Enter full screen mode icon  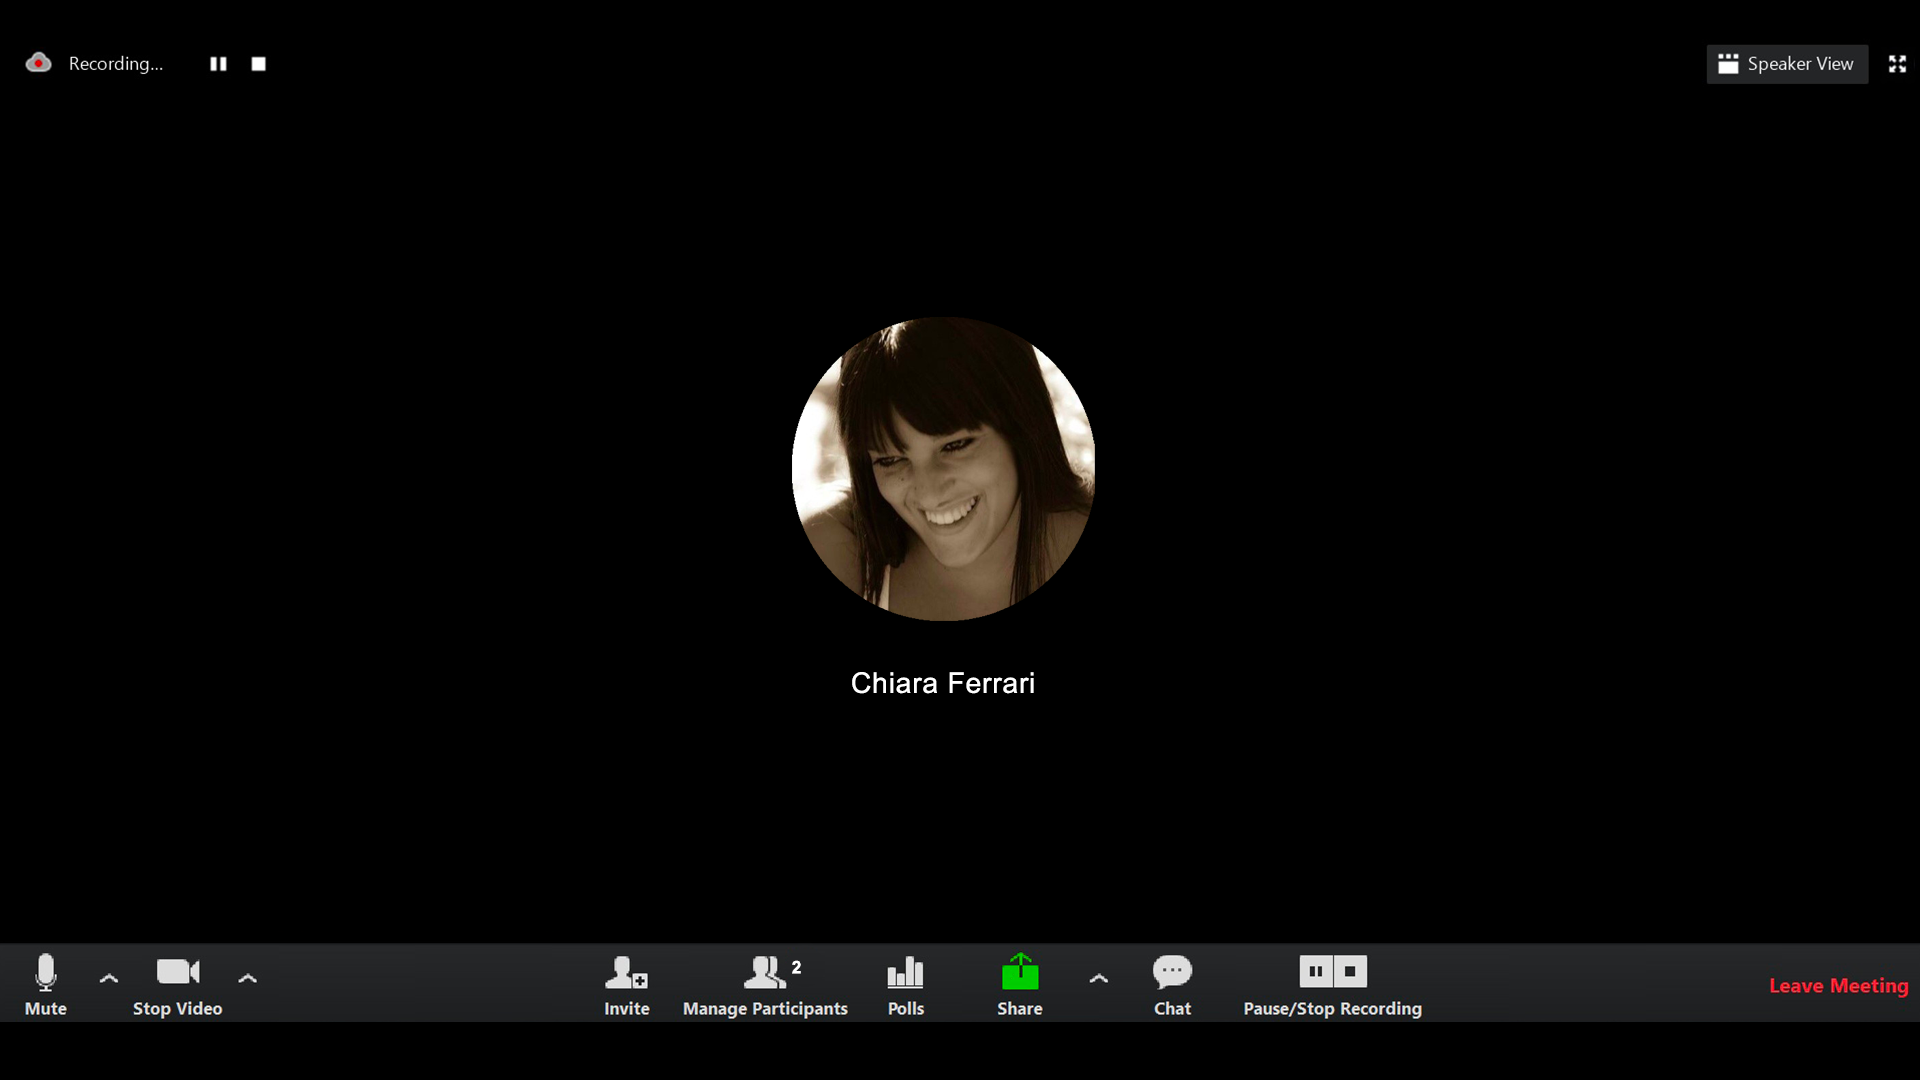[x=1897, y=64]
